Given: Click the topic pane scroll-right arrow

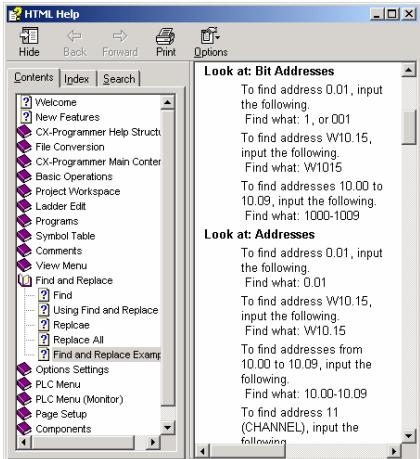Looking at the screenshot, I should (x=395, y=451).
